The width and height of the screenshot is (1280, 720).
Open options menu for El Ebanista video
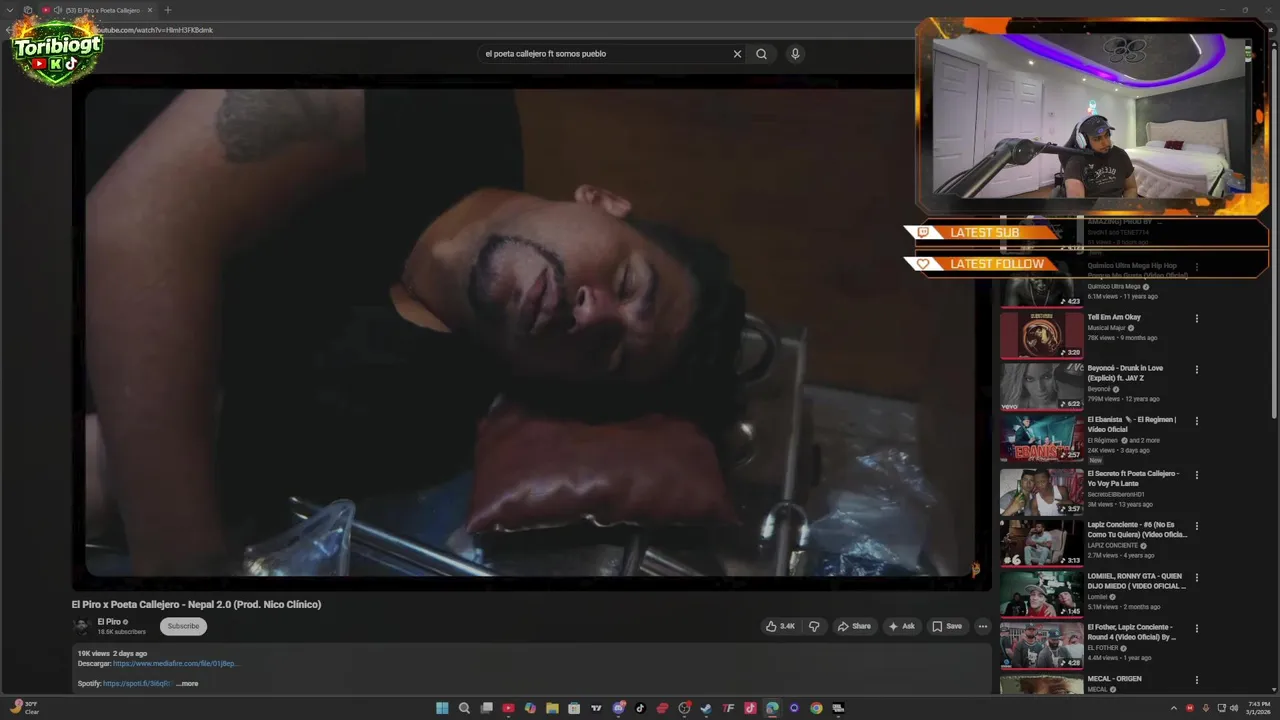tap(1196, 421)
